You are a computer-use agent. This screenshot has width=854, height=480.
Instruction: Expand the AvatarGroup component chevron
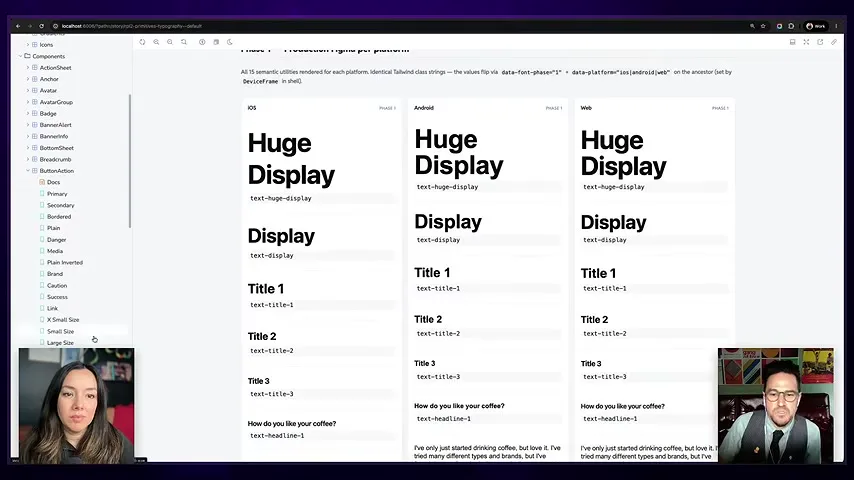click(x=28, y=102)
